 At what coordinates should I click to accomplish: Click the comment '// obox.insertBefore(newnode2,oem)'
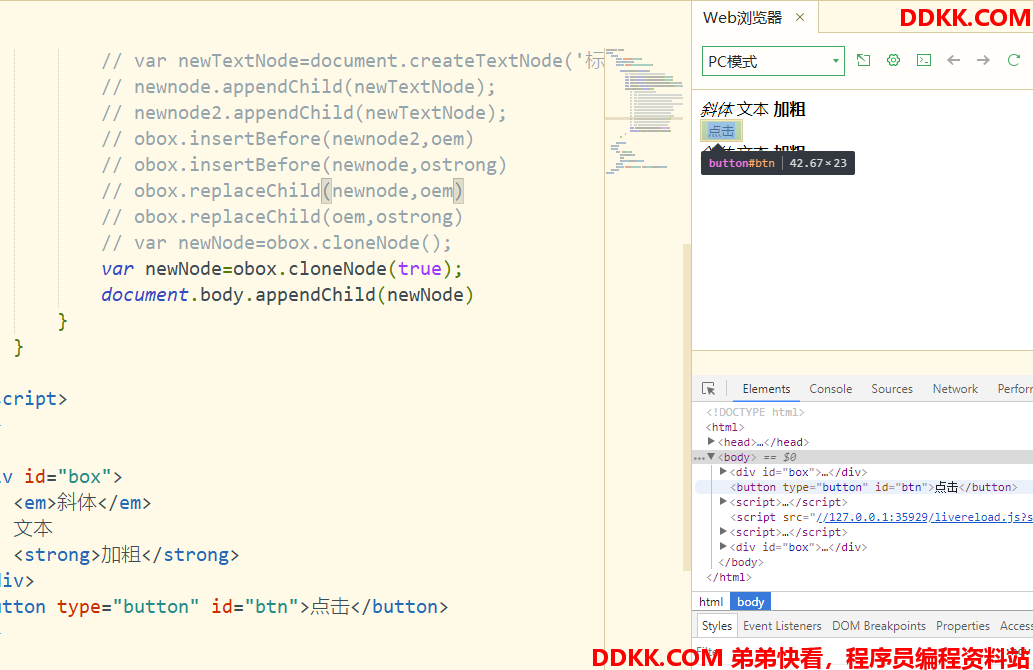point(288,139)
